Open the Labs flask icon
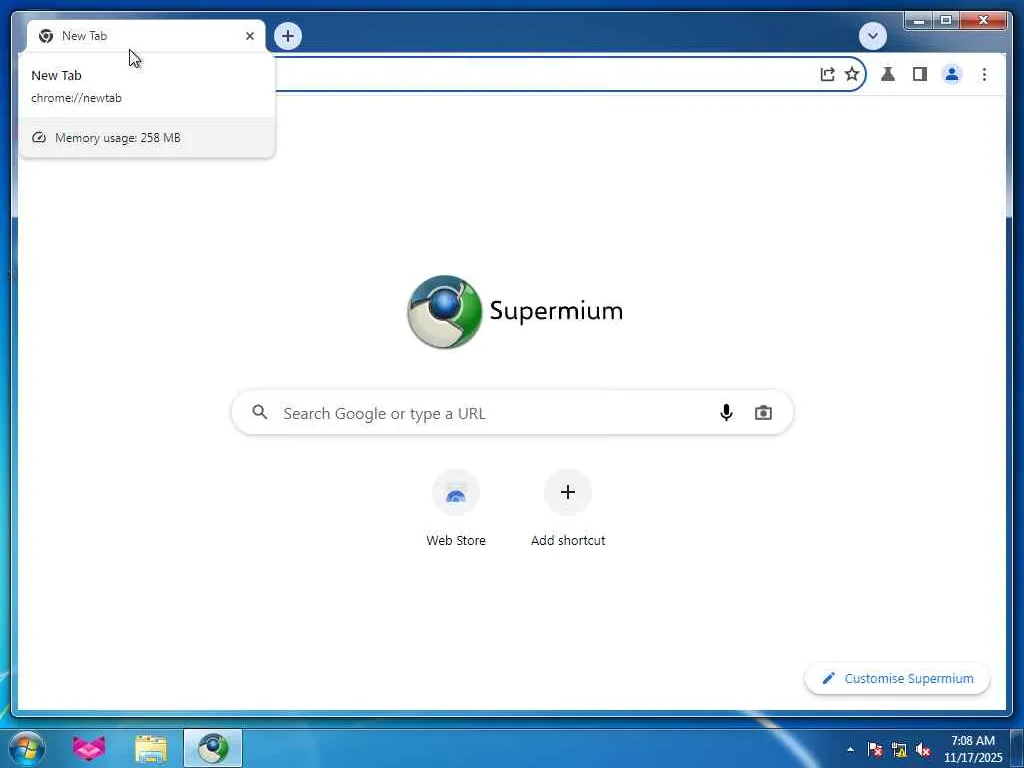Image resolution: width=1024 pixels, height=768 pixels. [888, 74]
